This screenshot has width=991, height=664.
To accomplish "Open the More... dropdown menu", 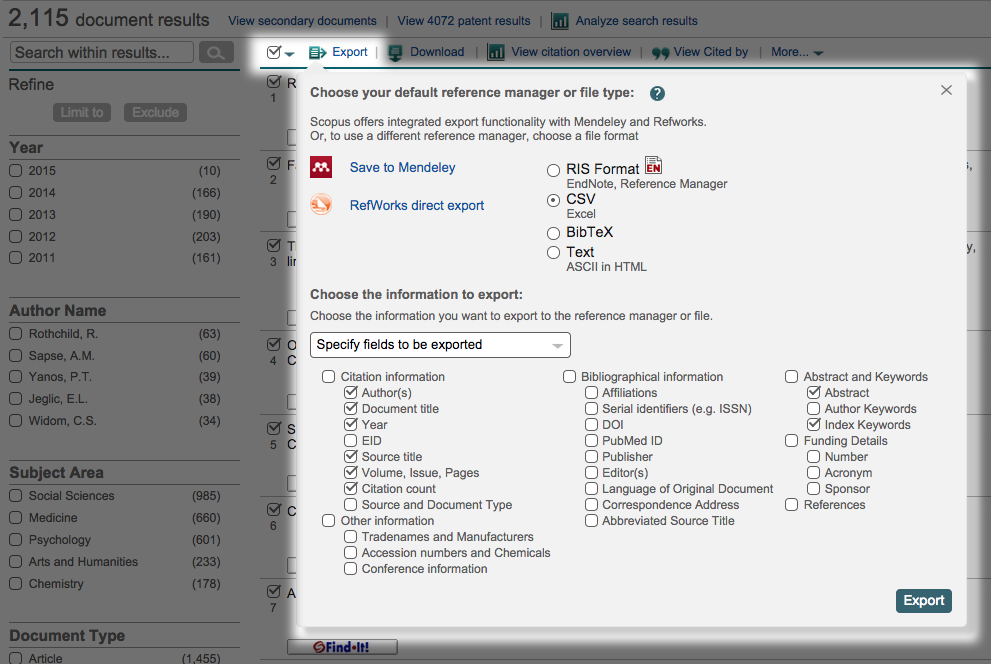I will tap(797, 52).
